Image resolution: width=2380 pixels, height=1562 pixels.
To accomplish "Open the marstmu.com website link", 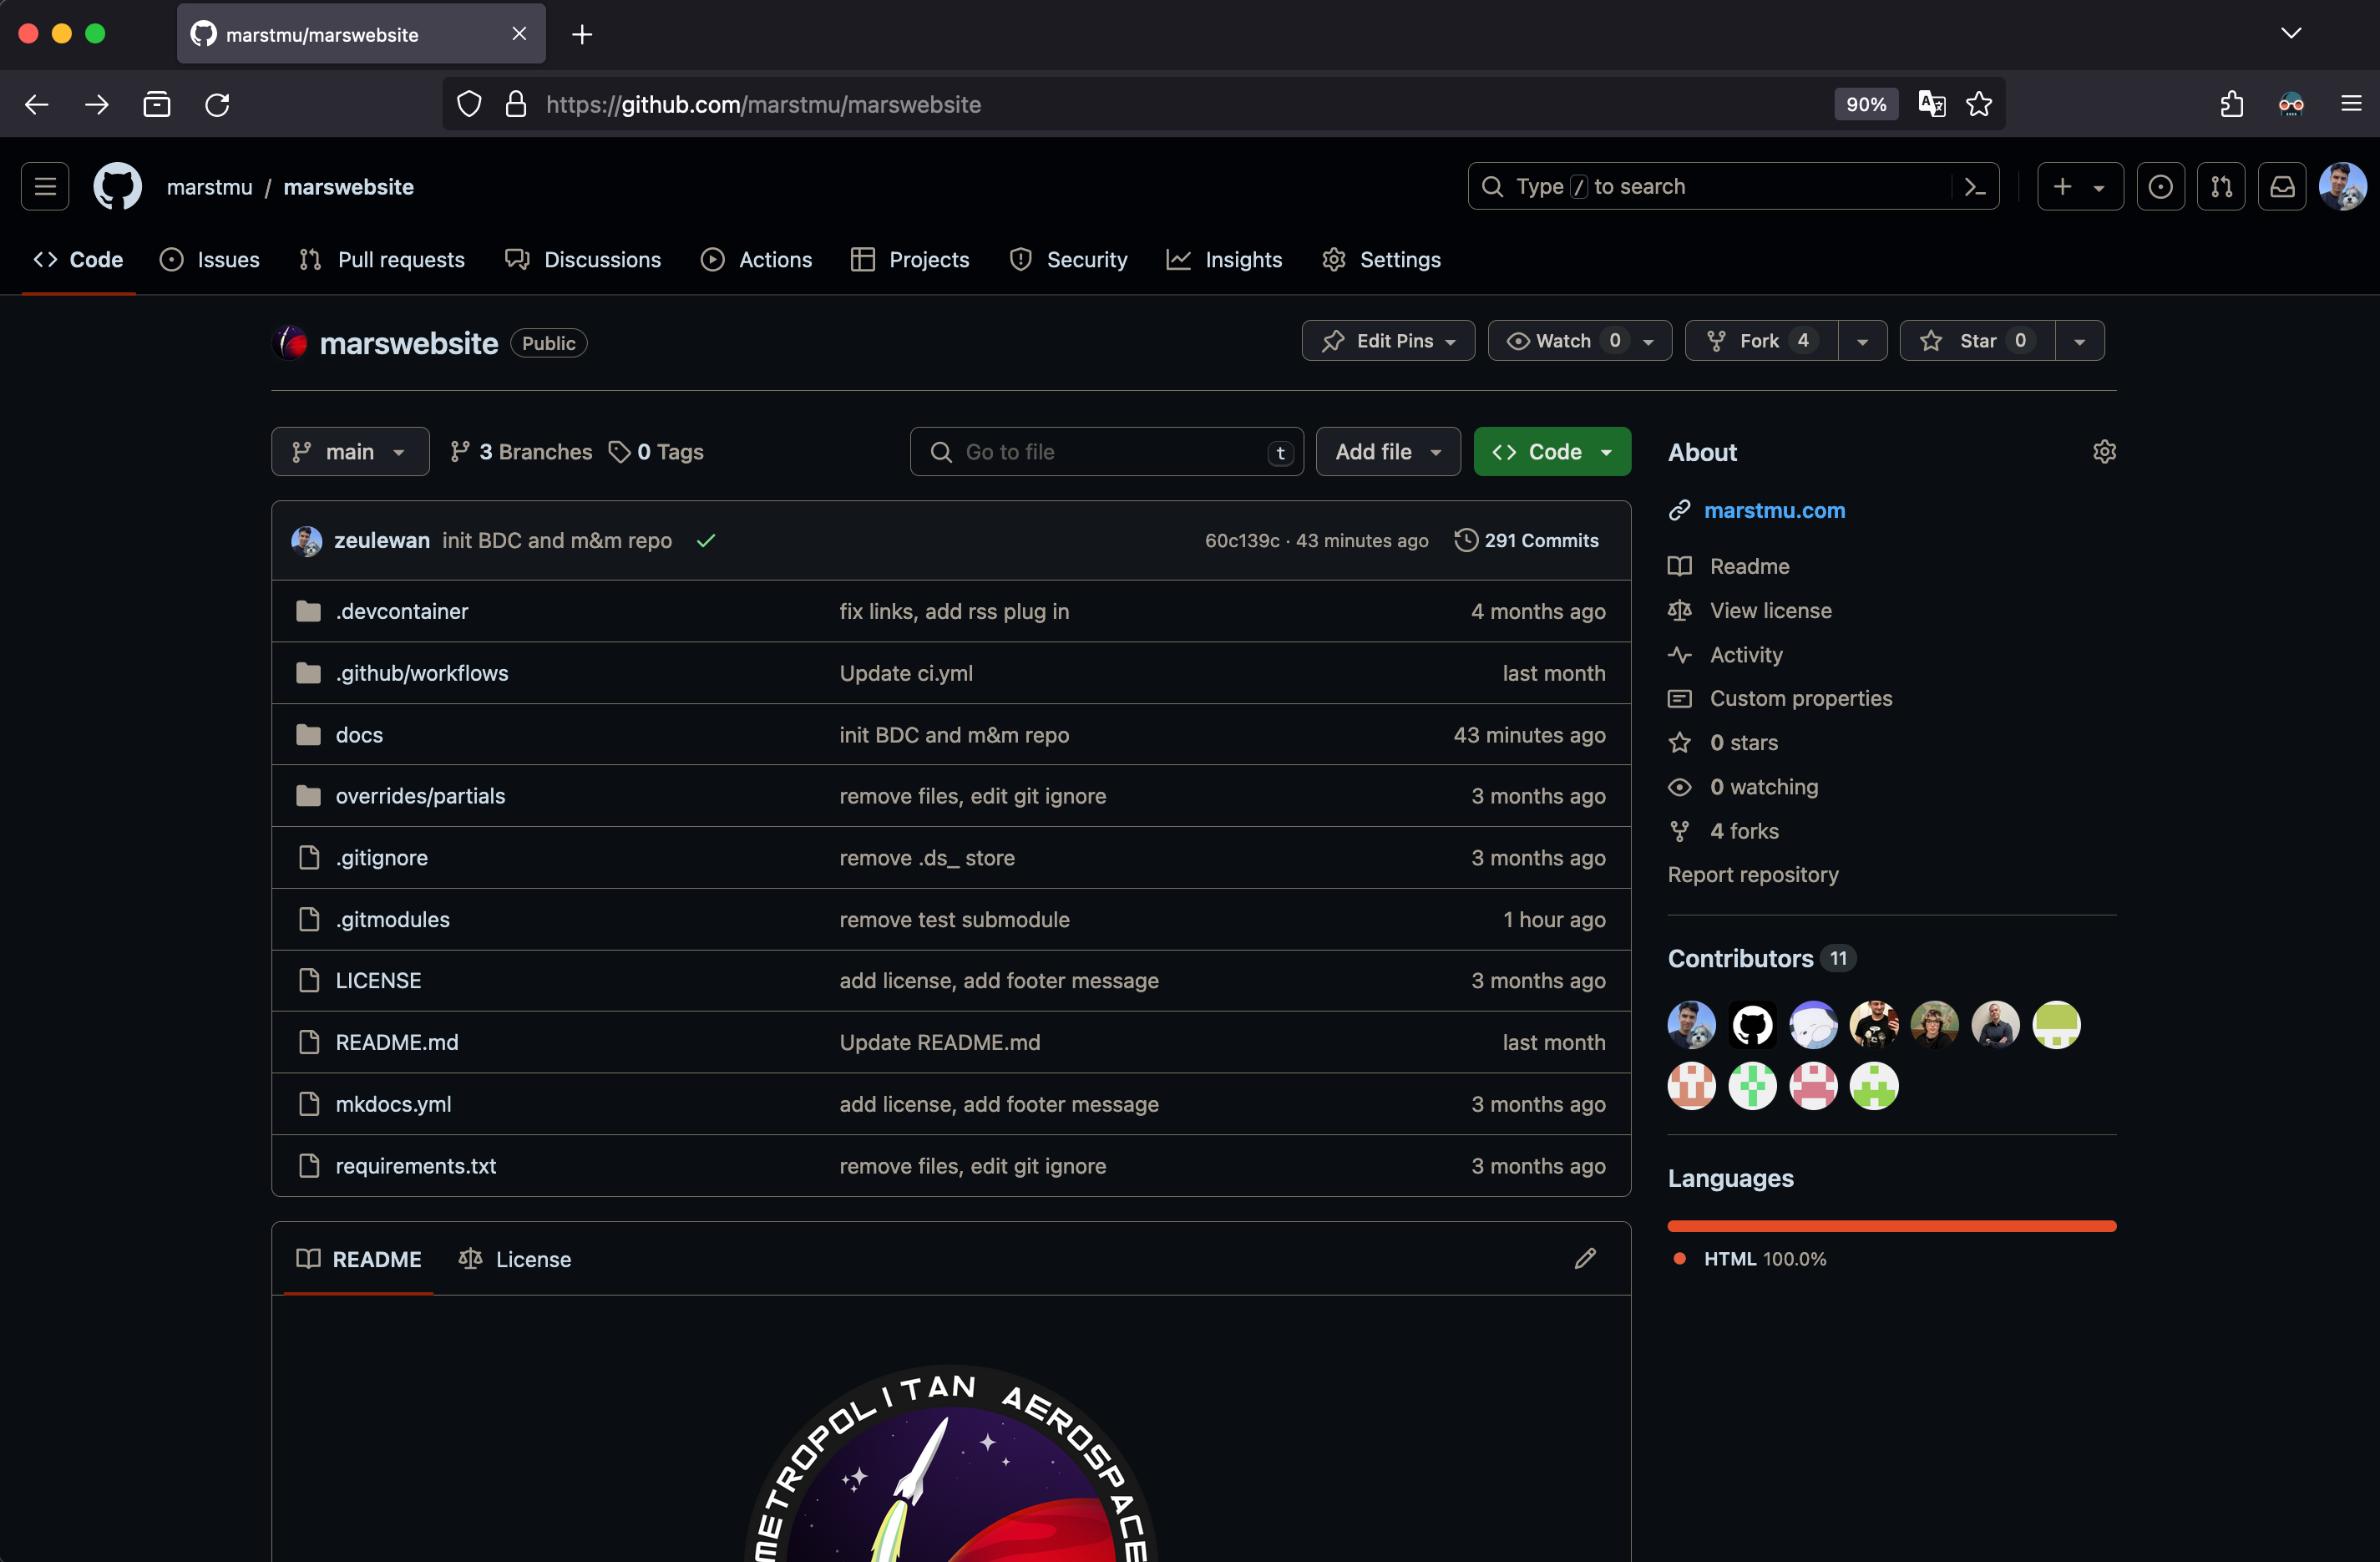I will (x=1774, y=511).
